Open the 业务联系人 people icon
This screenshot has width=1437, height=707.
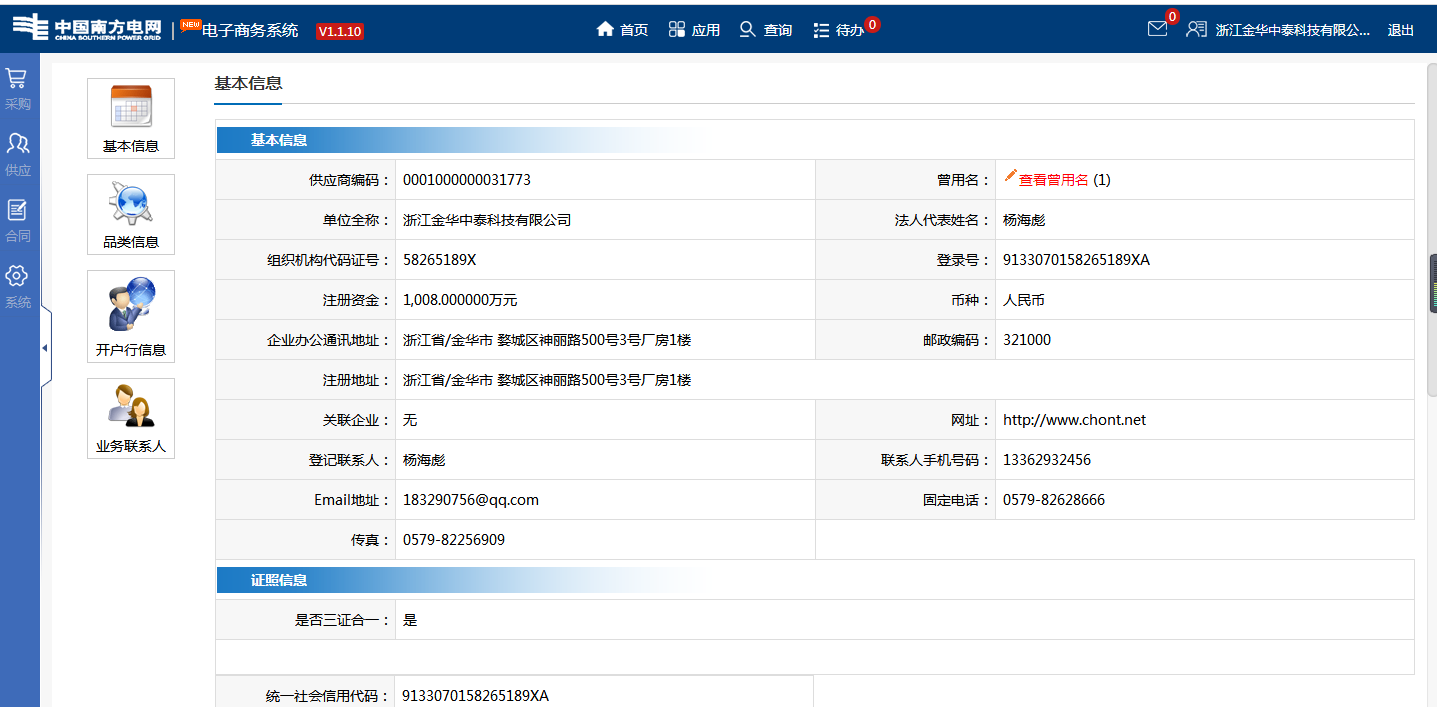click(x=131, y=406)
